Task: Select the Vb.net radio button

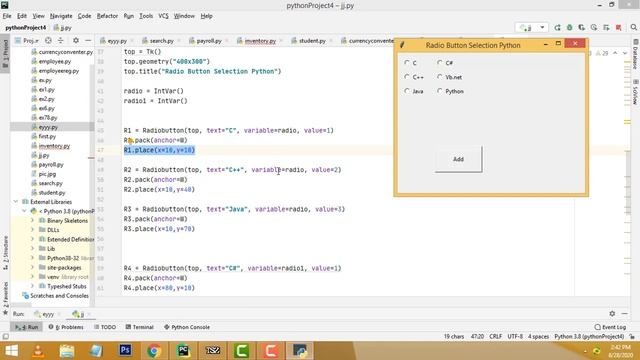Action: pos(440,77)
